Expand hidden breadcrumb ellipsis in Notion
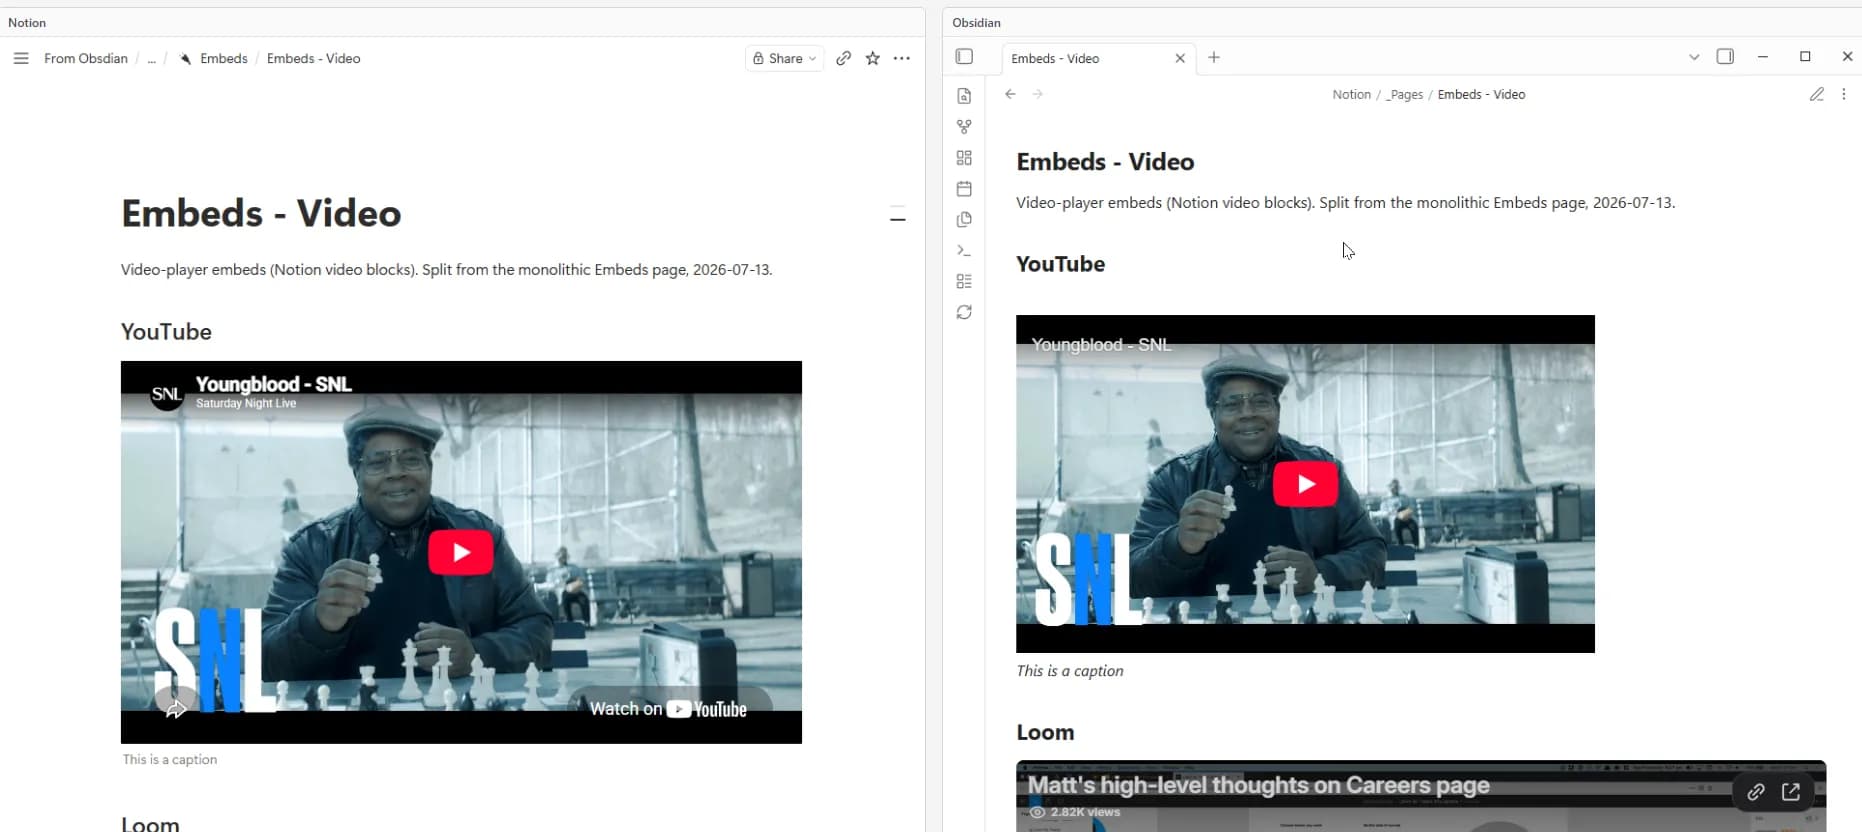This screenshot has width=1862, height=832. coord(151,58)
